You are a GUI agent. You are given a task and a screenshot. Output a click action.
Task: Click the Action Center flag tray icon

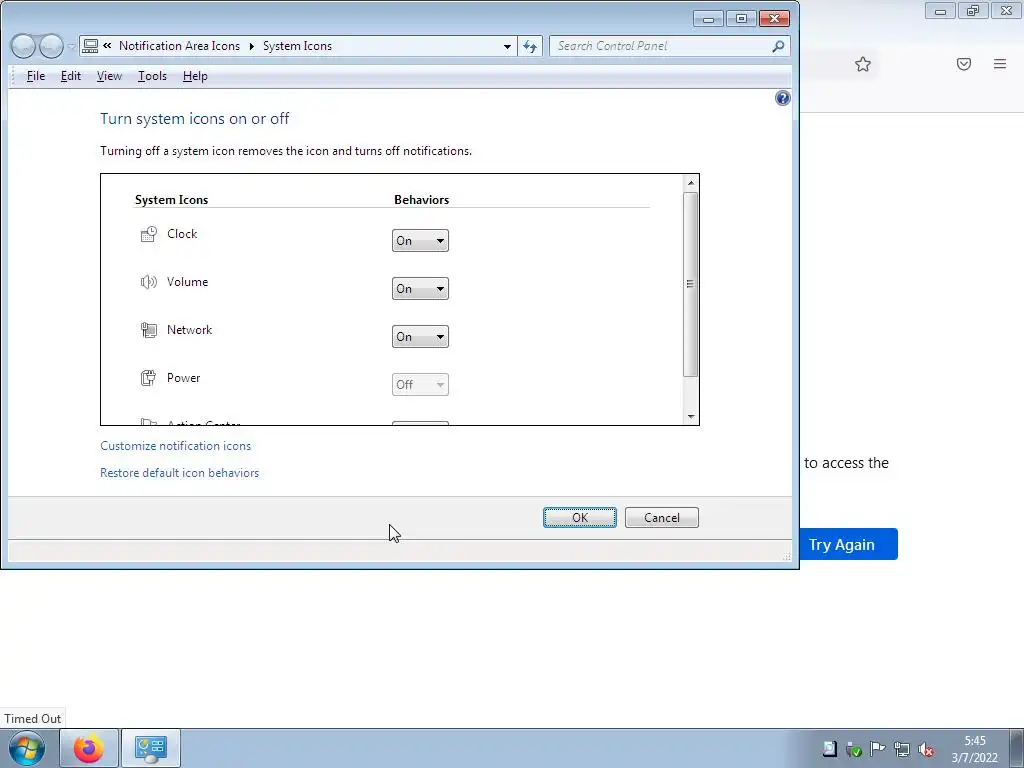(878, 749)
